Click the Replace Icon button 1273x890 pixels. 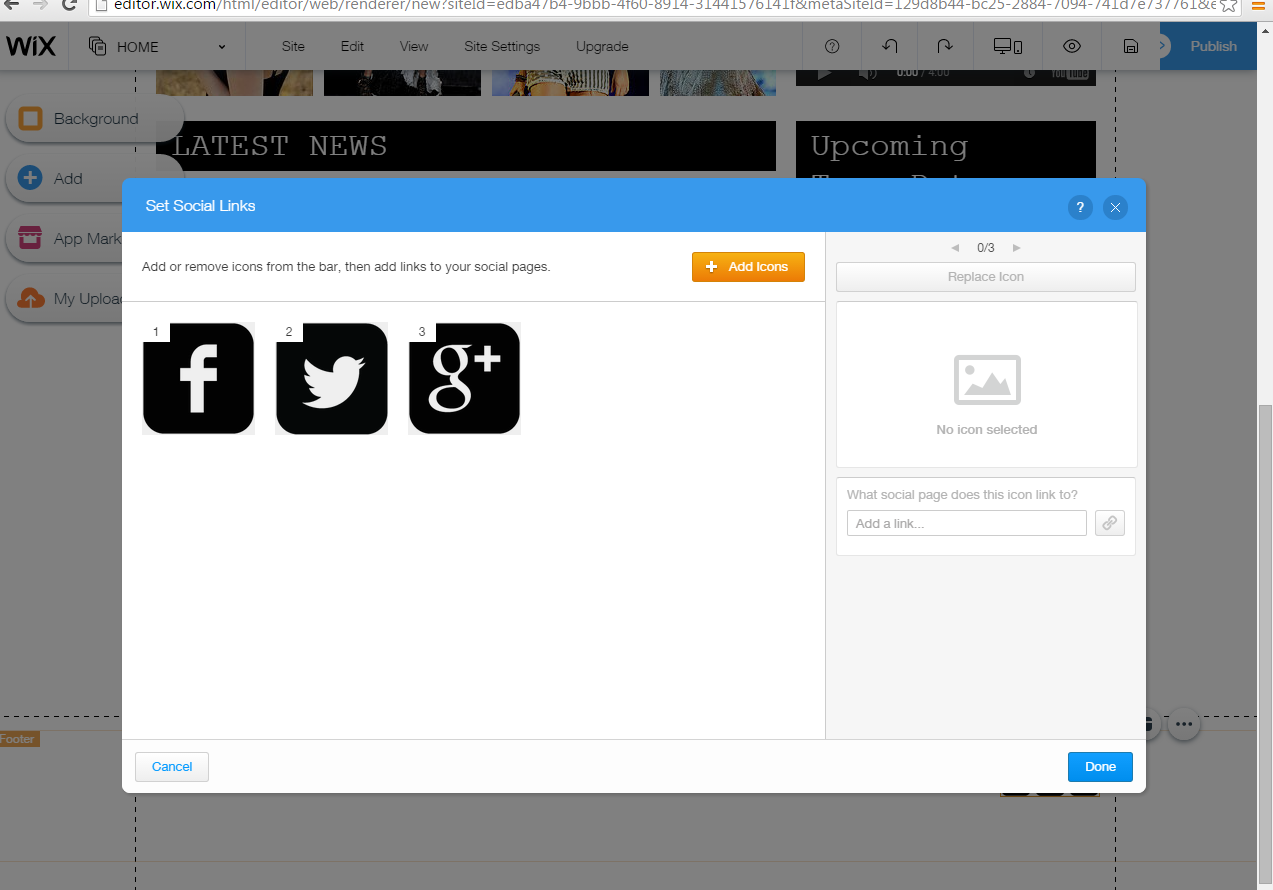pyautogui.click(x=986, y=277)
